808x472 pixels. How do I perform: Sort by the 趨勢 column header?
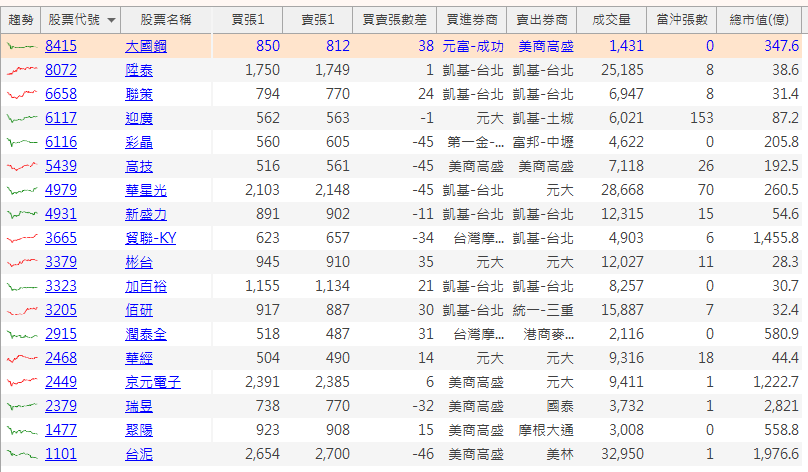click(x=21, y=20)
